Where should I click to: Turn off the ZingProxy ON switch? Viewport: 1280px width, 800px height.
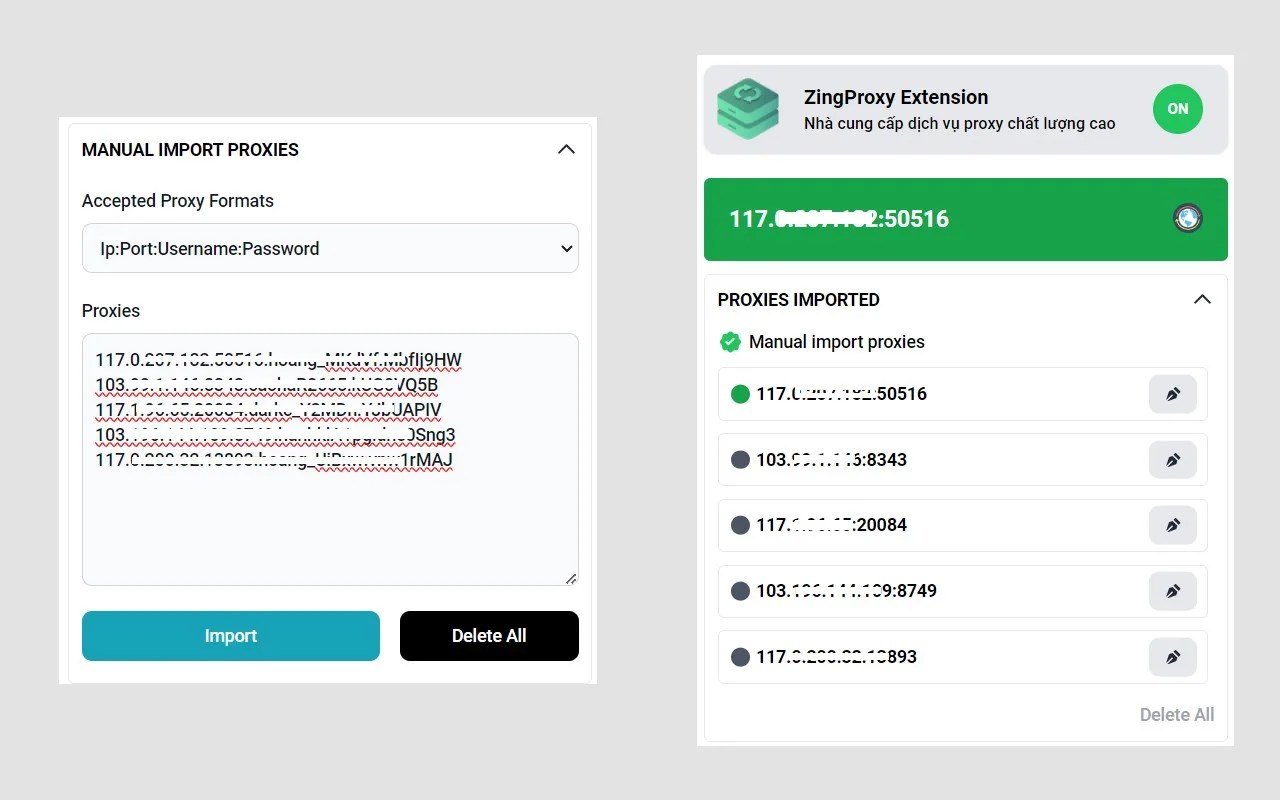tap(1177, 109)
